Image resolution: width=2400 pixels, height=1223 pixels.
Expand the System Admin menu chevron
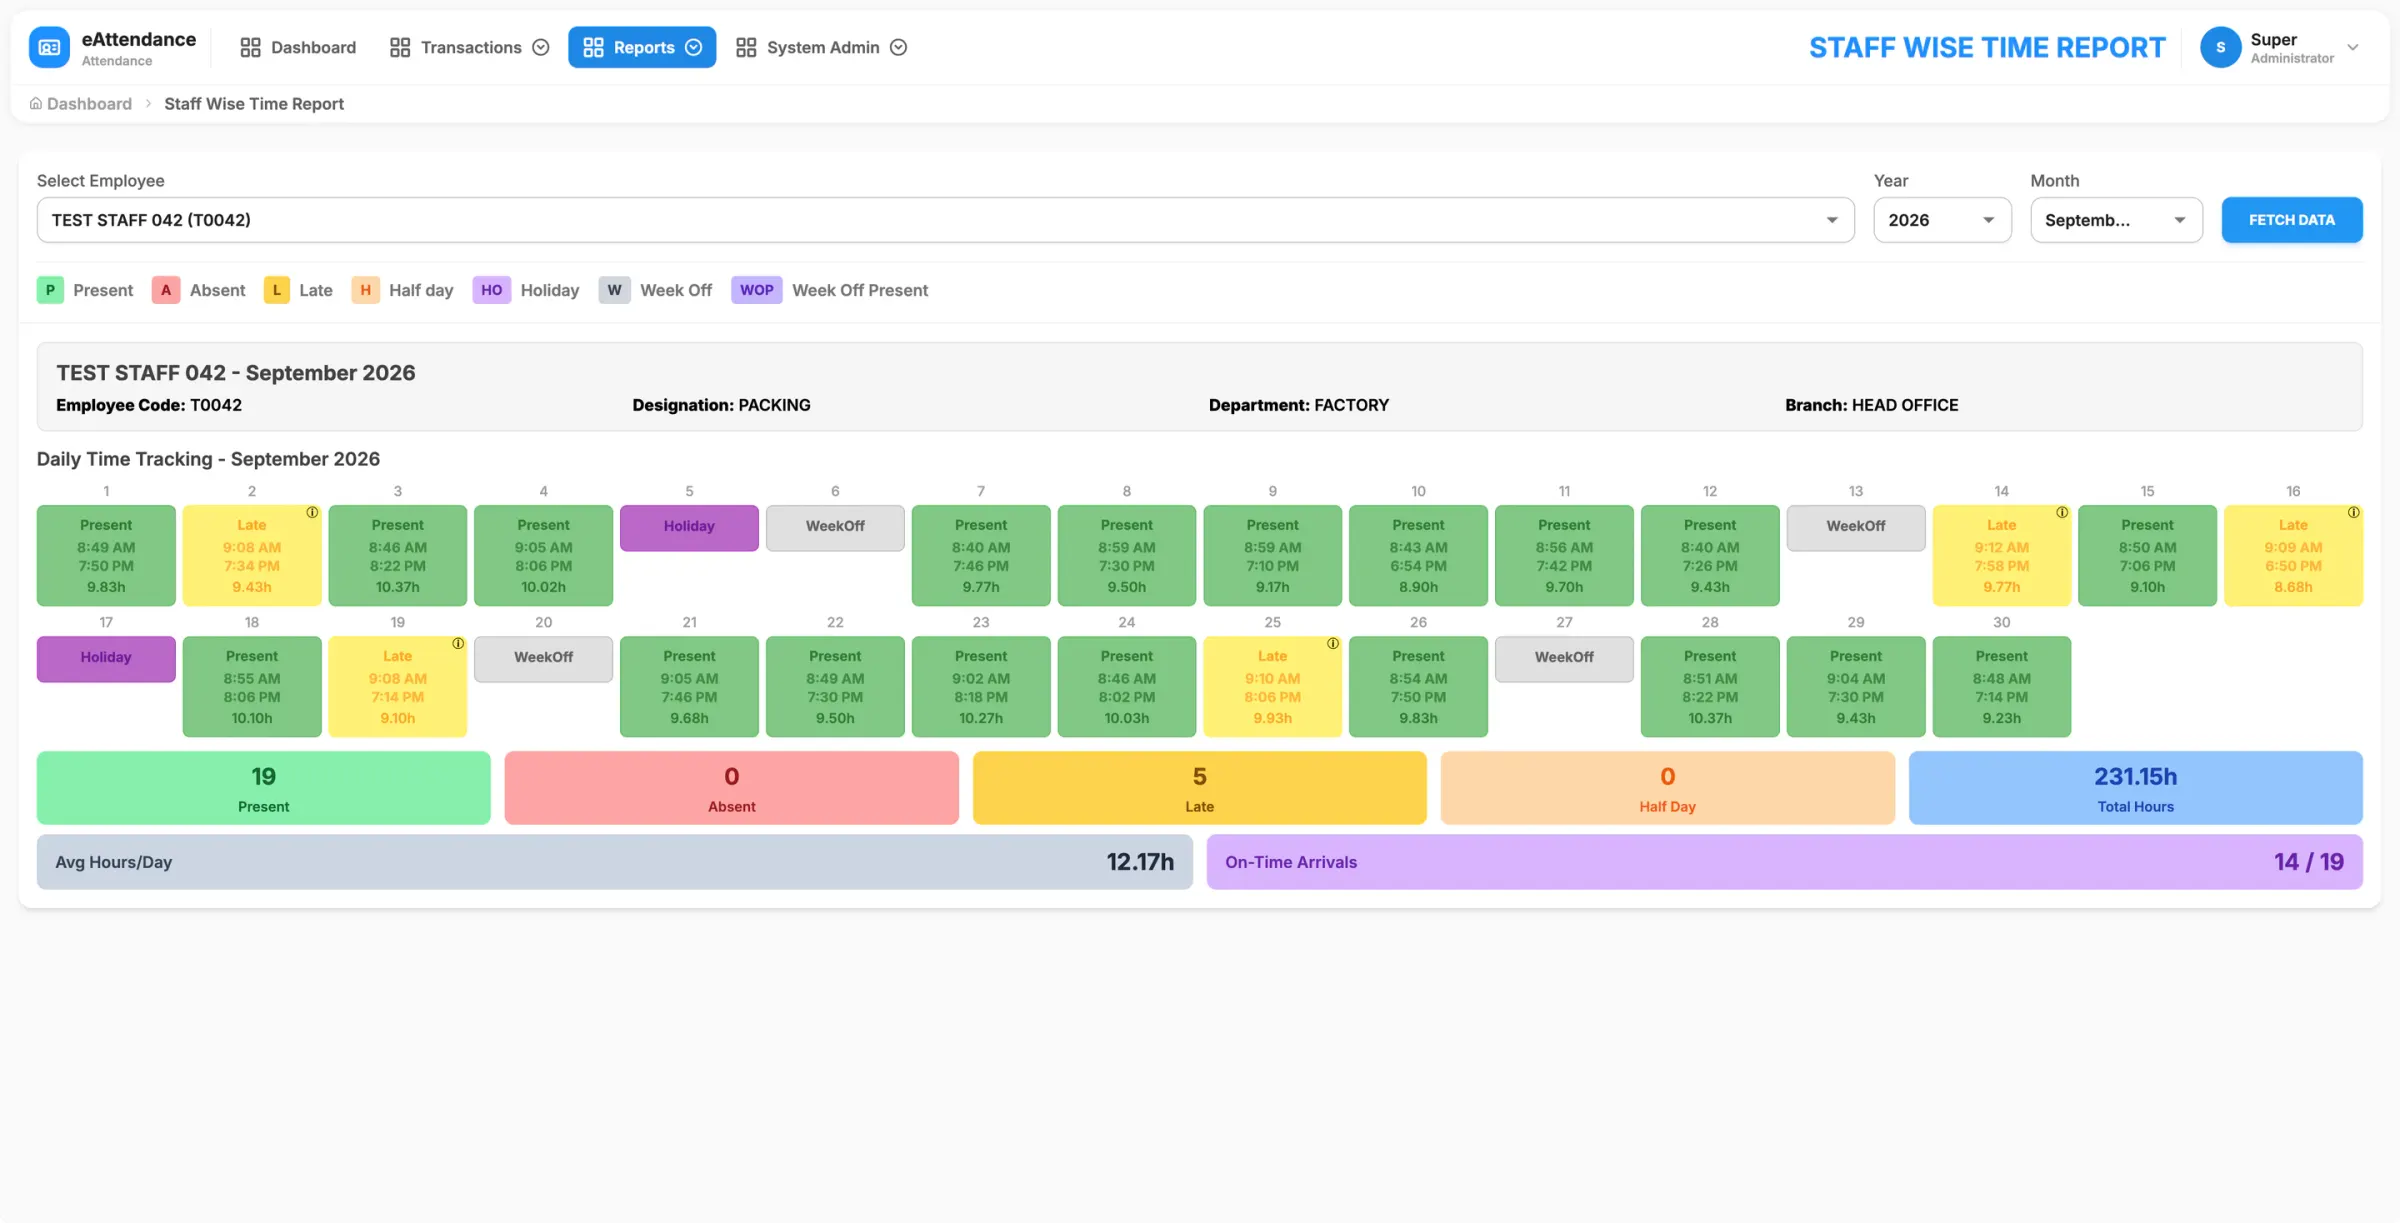898,47
